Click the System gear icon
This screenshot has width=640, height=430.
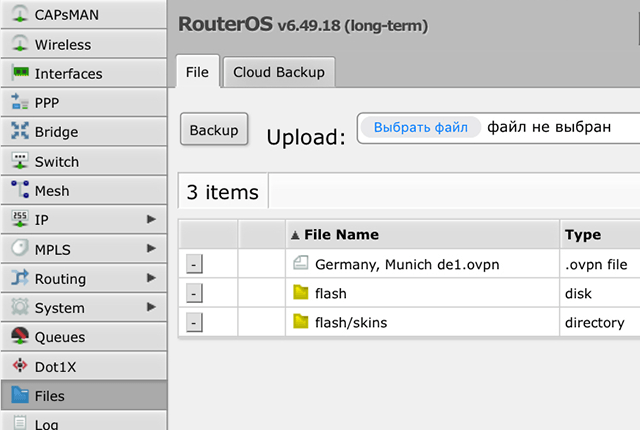click(x=20, y=307)
